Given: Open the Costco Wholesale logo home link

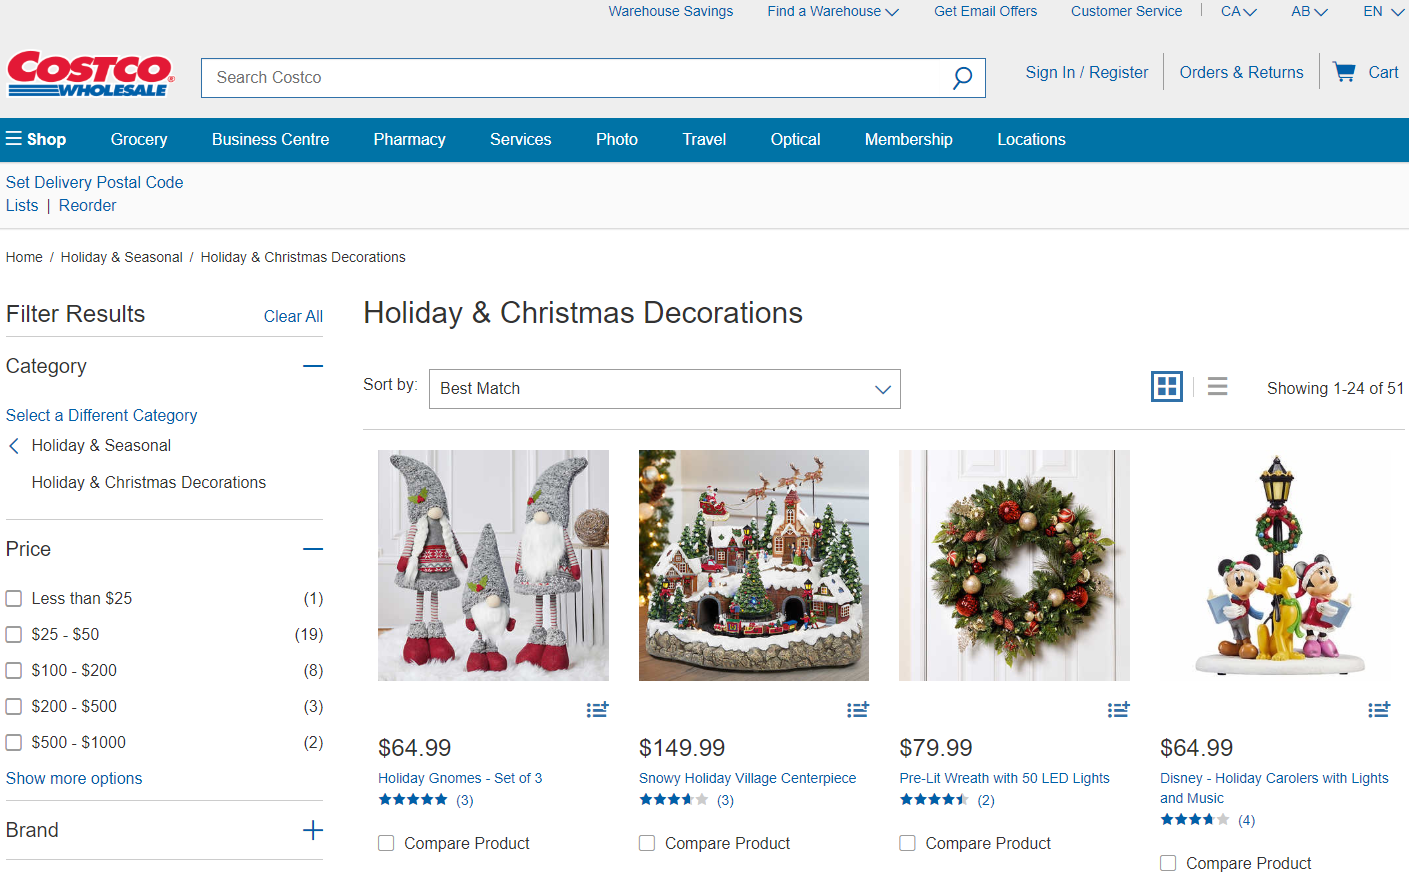Looking at the screenshot, I should [x=91, y=74].
